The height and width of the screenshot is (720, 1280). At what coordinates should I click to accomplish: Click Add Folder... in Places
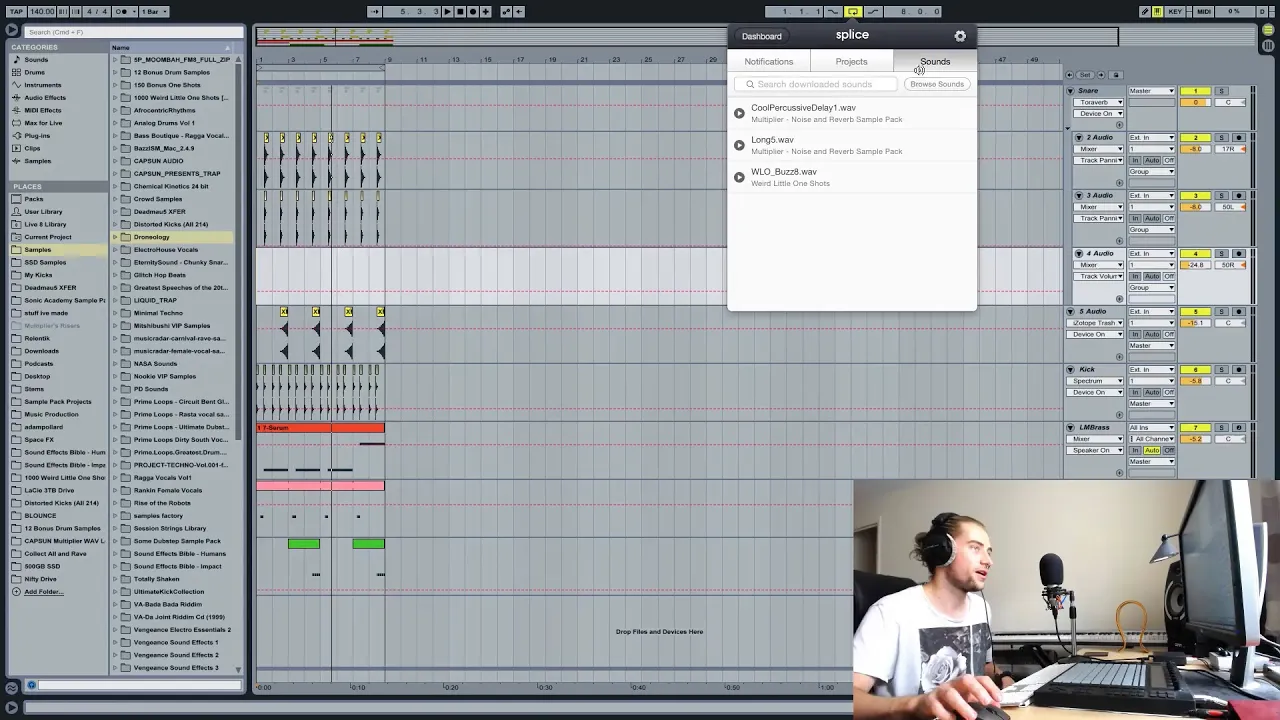[x=43, y=592]
